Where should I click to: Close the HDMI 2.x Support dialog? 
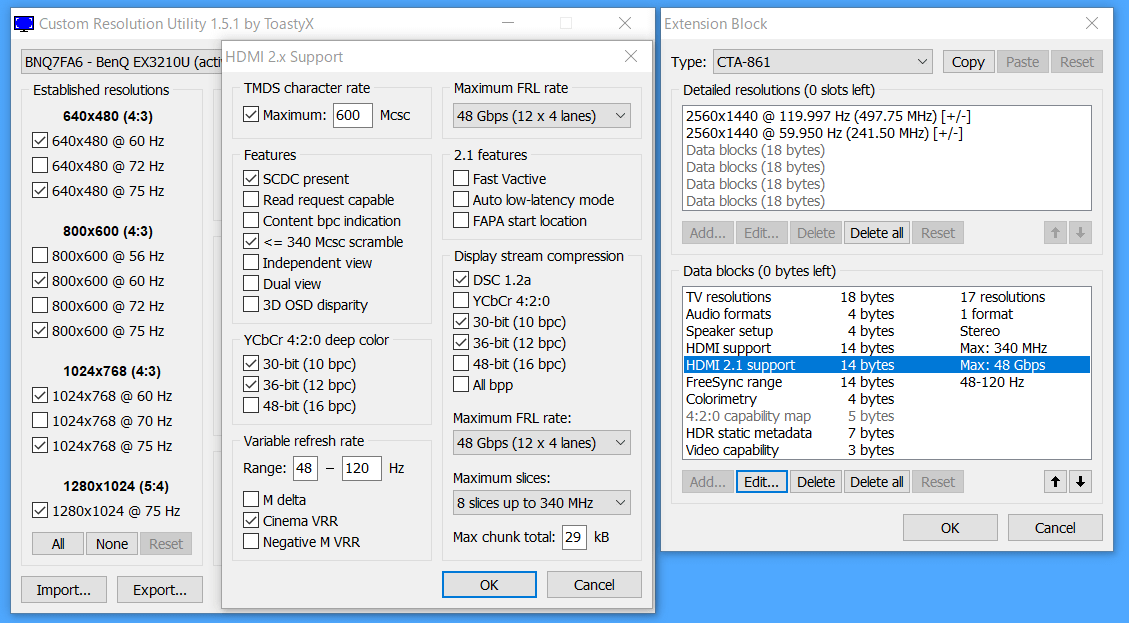point(631,56)
